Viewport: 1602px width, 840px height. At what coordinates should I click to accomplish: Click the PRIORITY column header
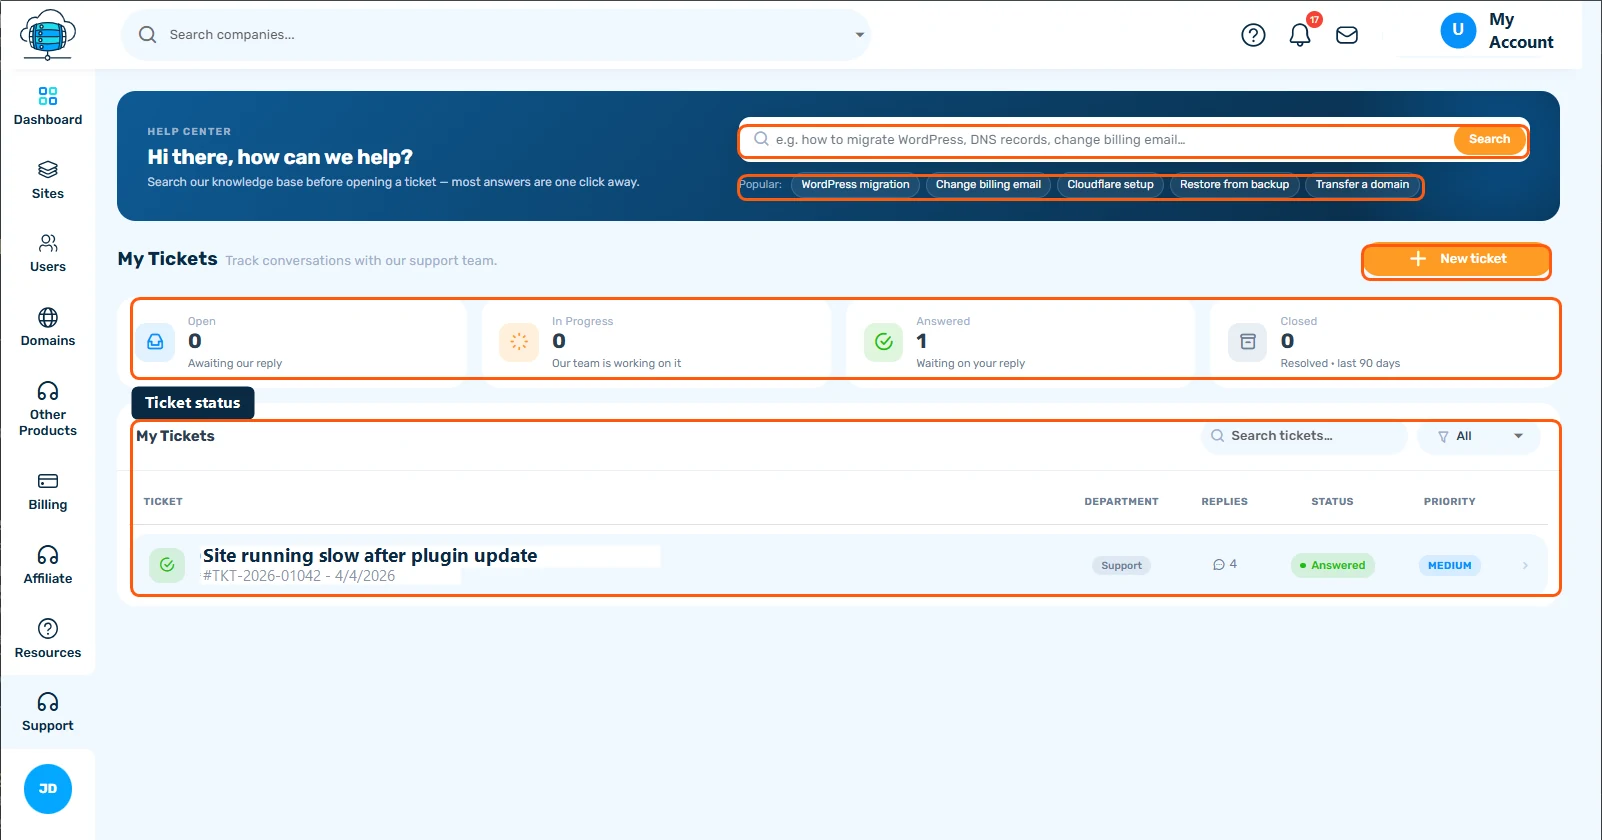coord(1449,502)
